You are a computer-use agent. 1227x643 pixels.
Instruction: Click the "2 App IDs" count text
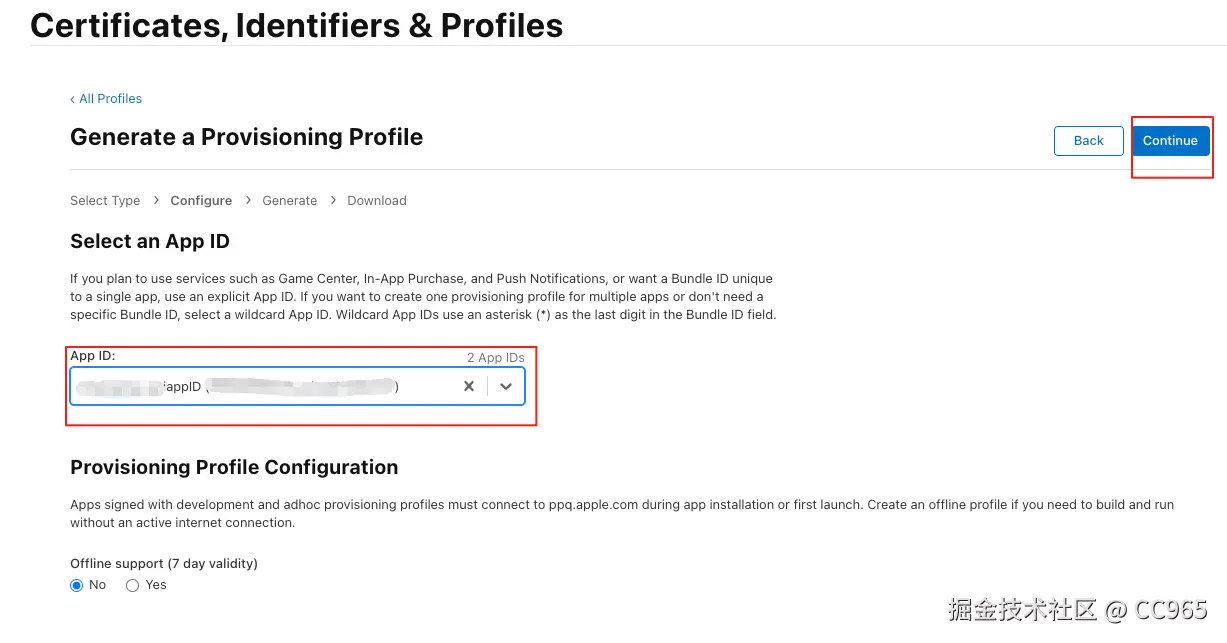(495, 357)
